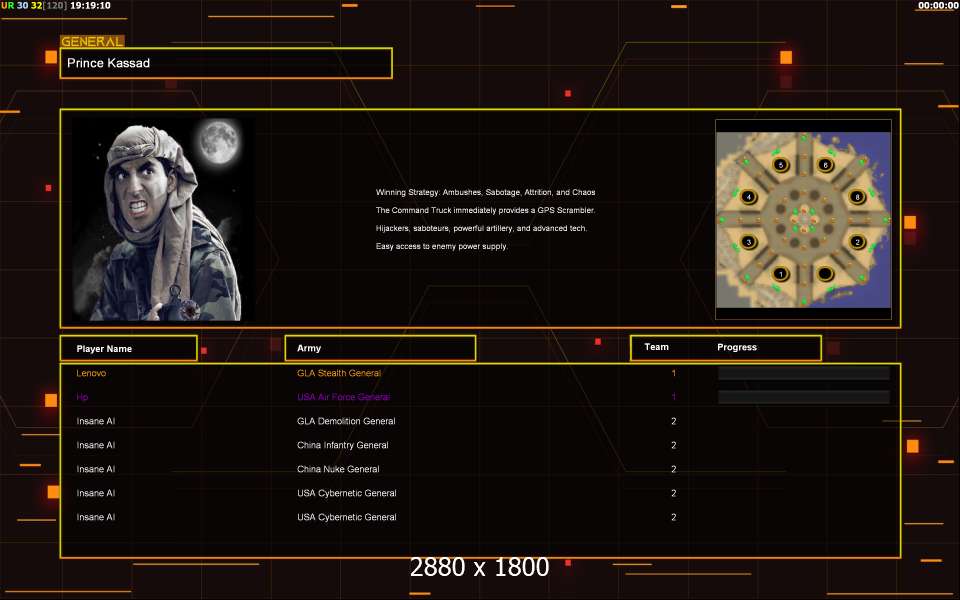Click the Hijackers, saboteurs description line
The width and height of the screenshot is (960, 600).
[x=481, y=228]
